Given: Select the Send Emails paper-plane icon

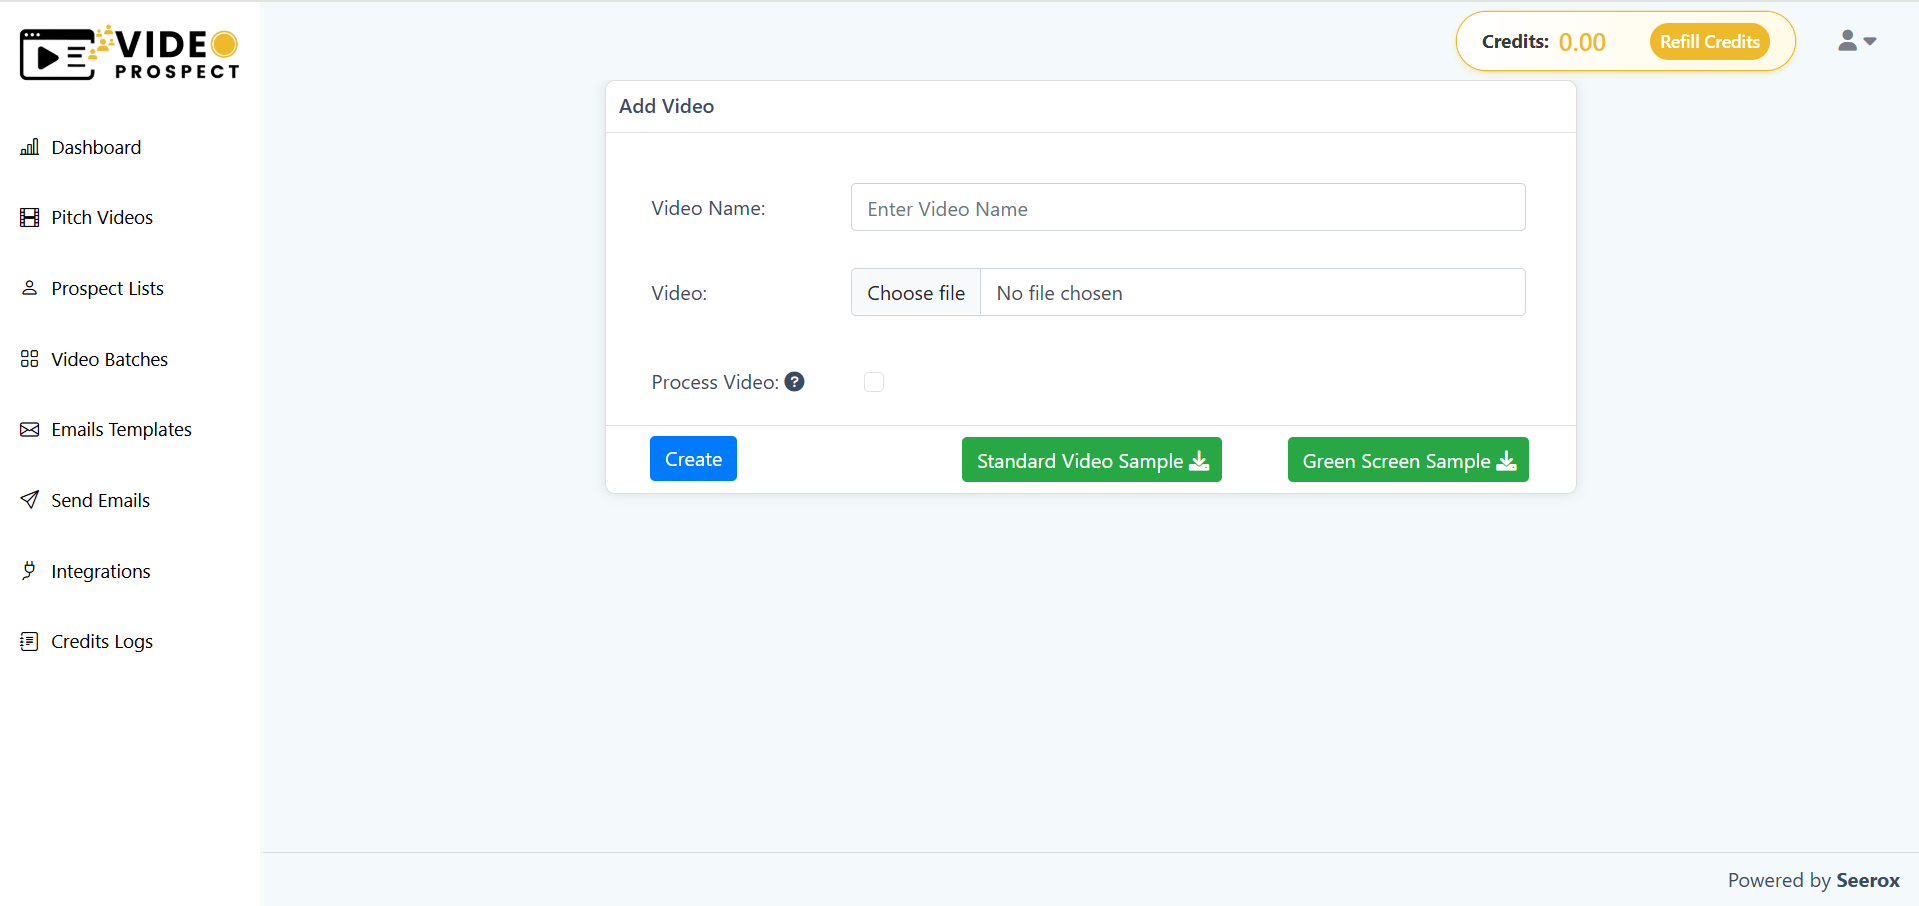Looking at the screenshot, I should pos(30,500).
